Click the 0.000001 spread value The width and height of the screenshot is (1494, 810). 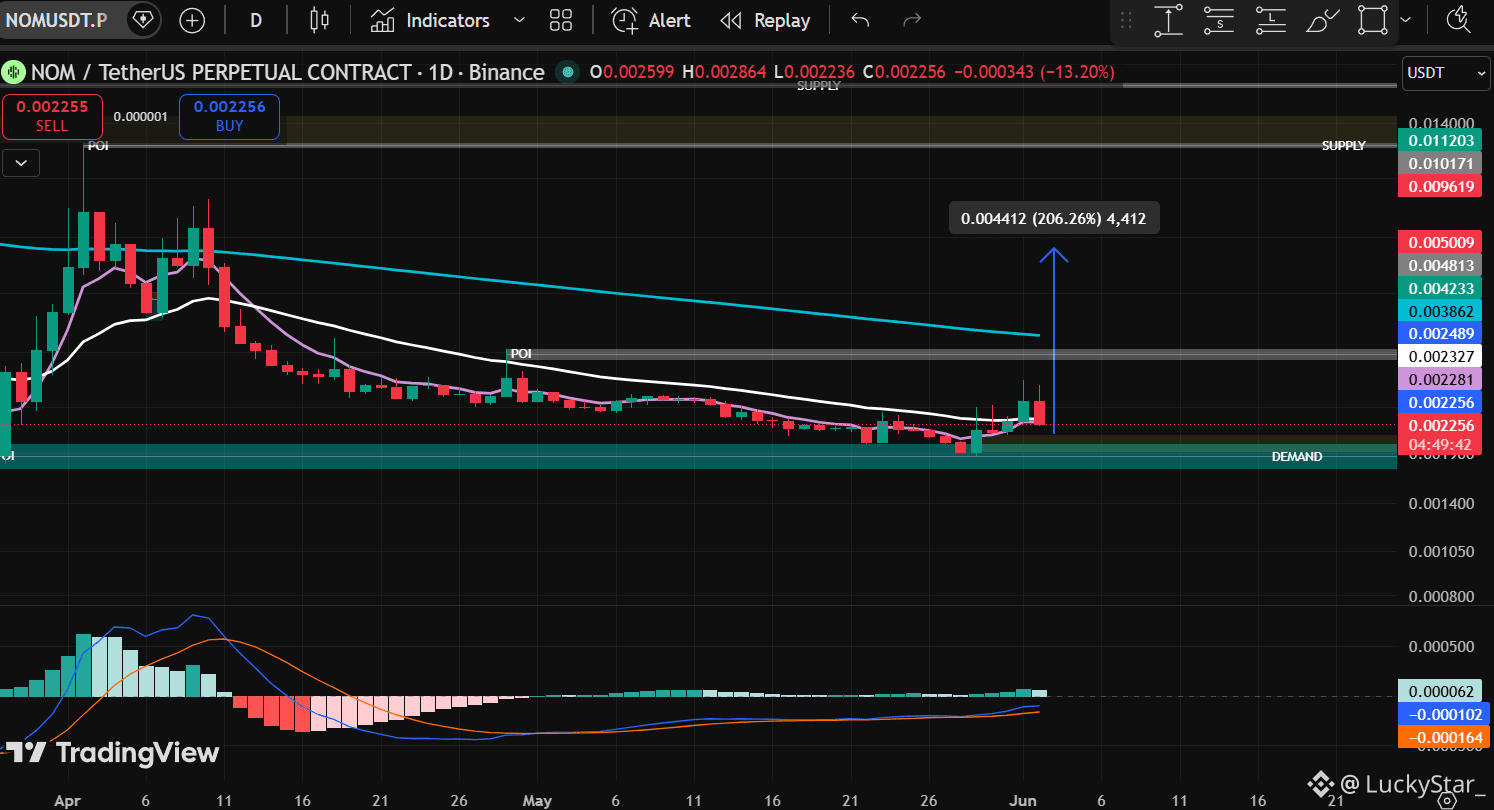141,117
